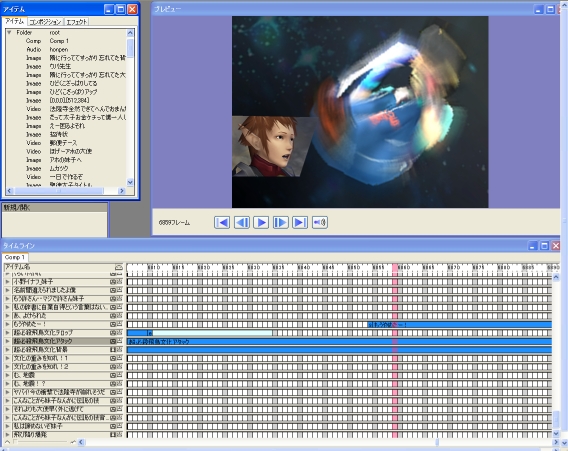Expand the もう怒った～！ layer row

point(7,324)
